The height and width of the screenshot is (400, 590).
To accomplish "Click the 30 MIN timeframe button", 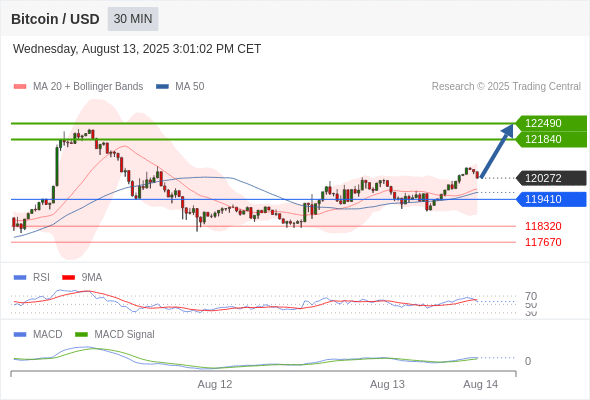I will [x=133, y=19].
